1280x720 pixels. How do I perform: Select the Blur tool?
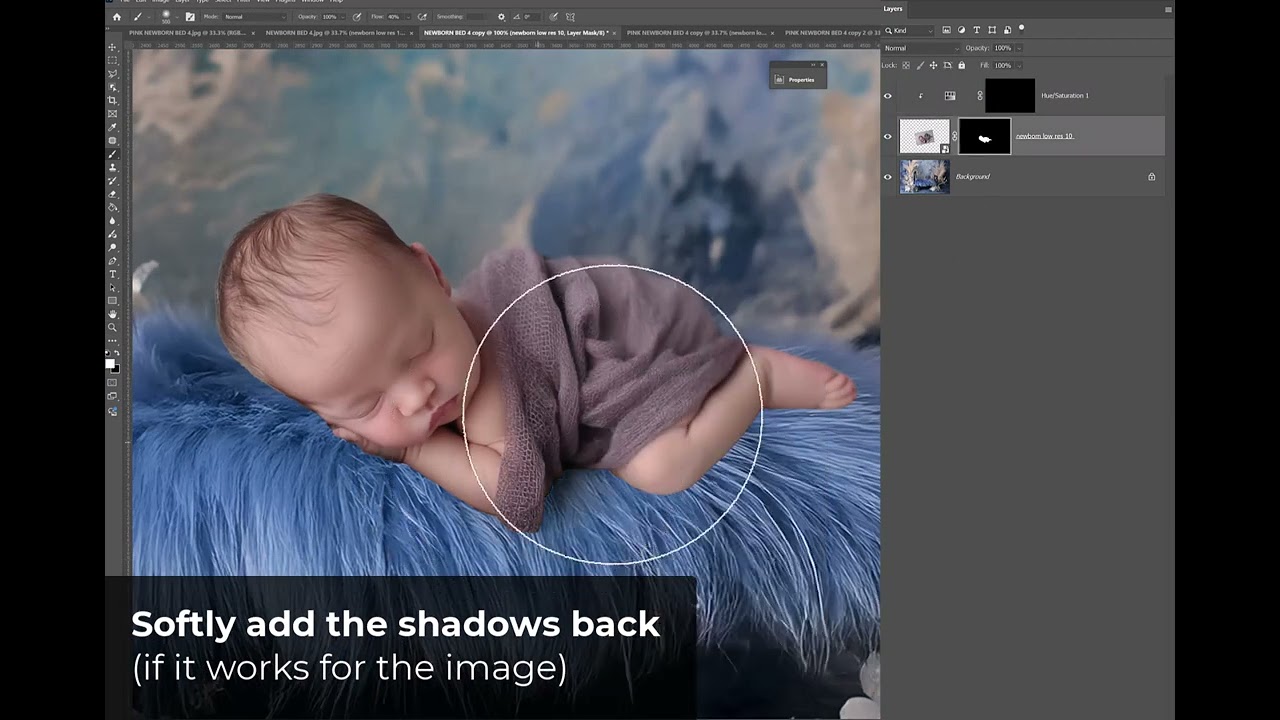[x=112, y=220]
